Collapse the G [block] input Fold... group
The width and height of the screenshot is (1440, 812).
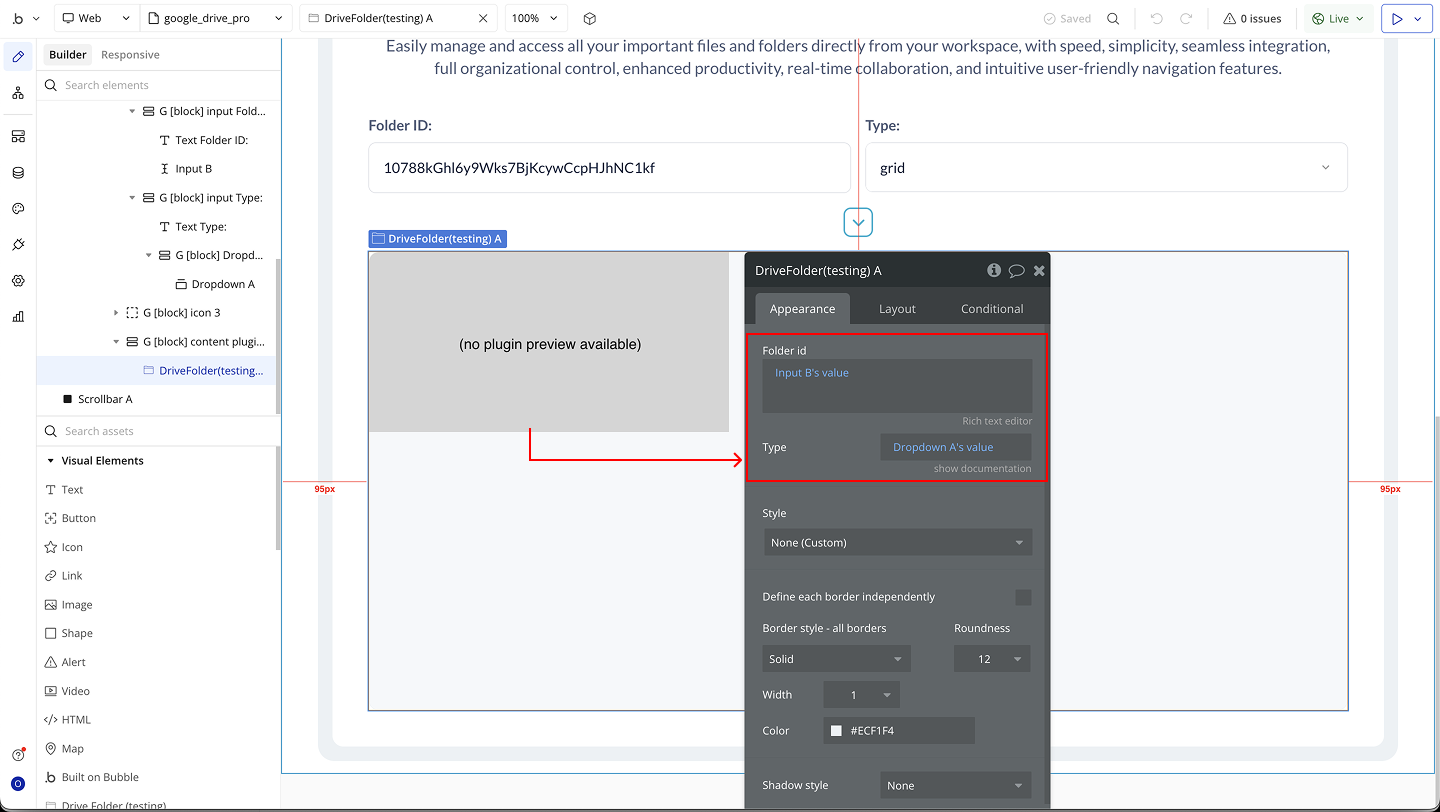click(x=132, y=111)
